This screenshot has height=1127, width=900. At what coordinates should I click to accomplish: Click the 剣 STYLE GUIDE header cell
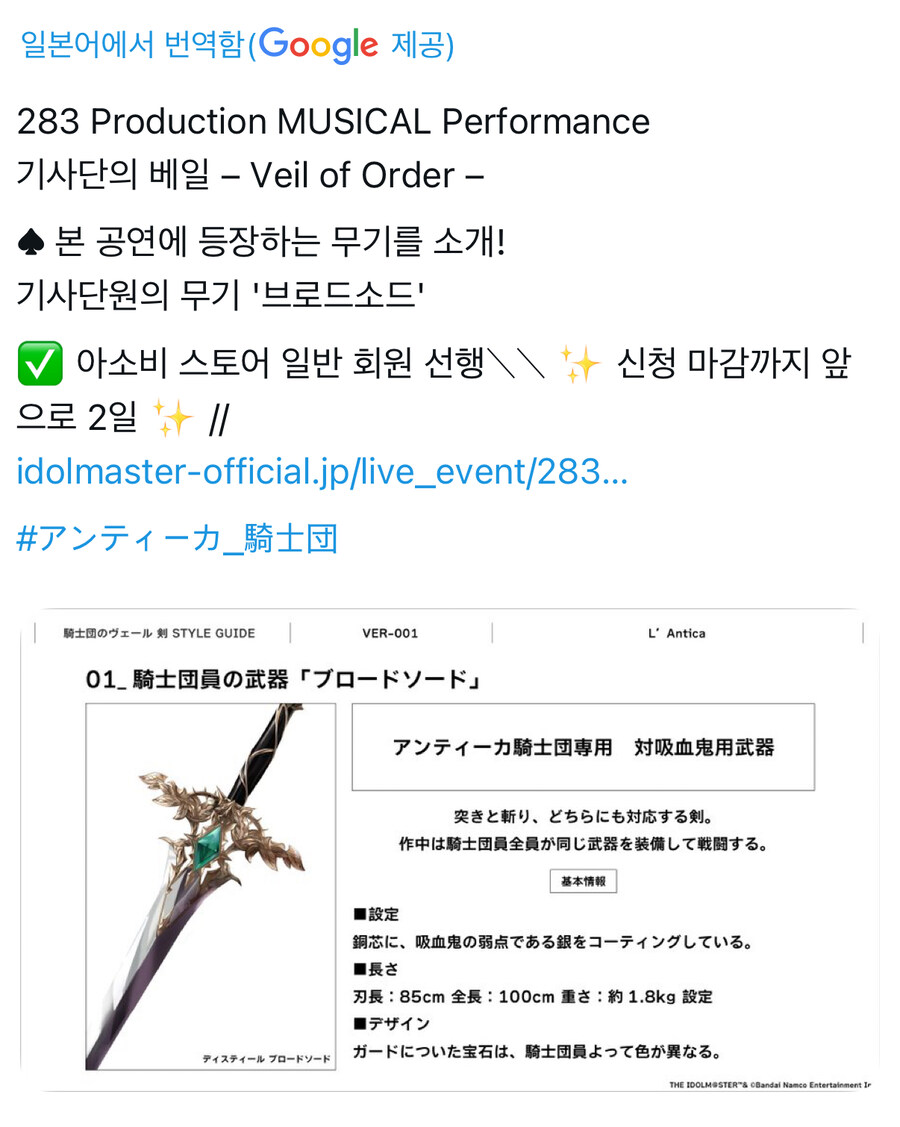point(160,633)
